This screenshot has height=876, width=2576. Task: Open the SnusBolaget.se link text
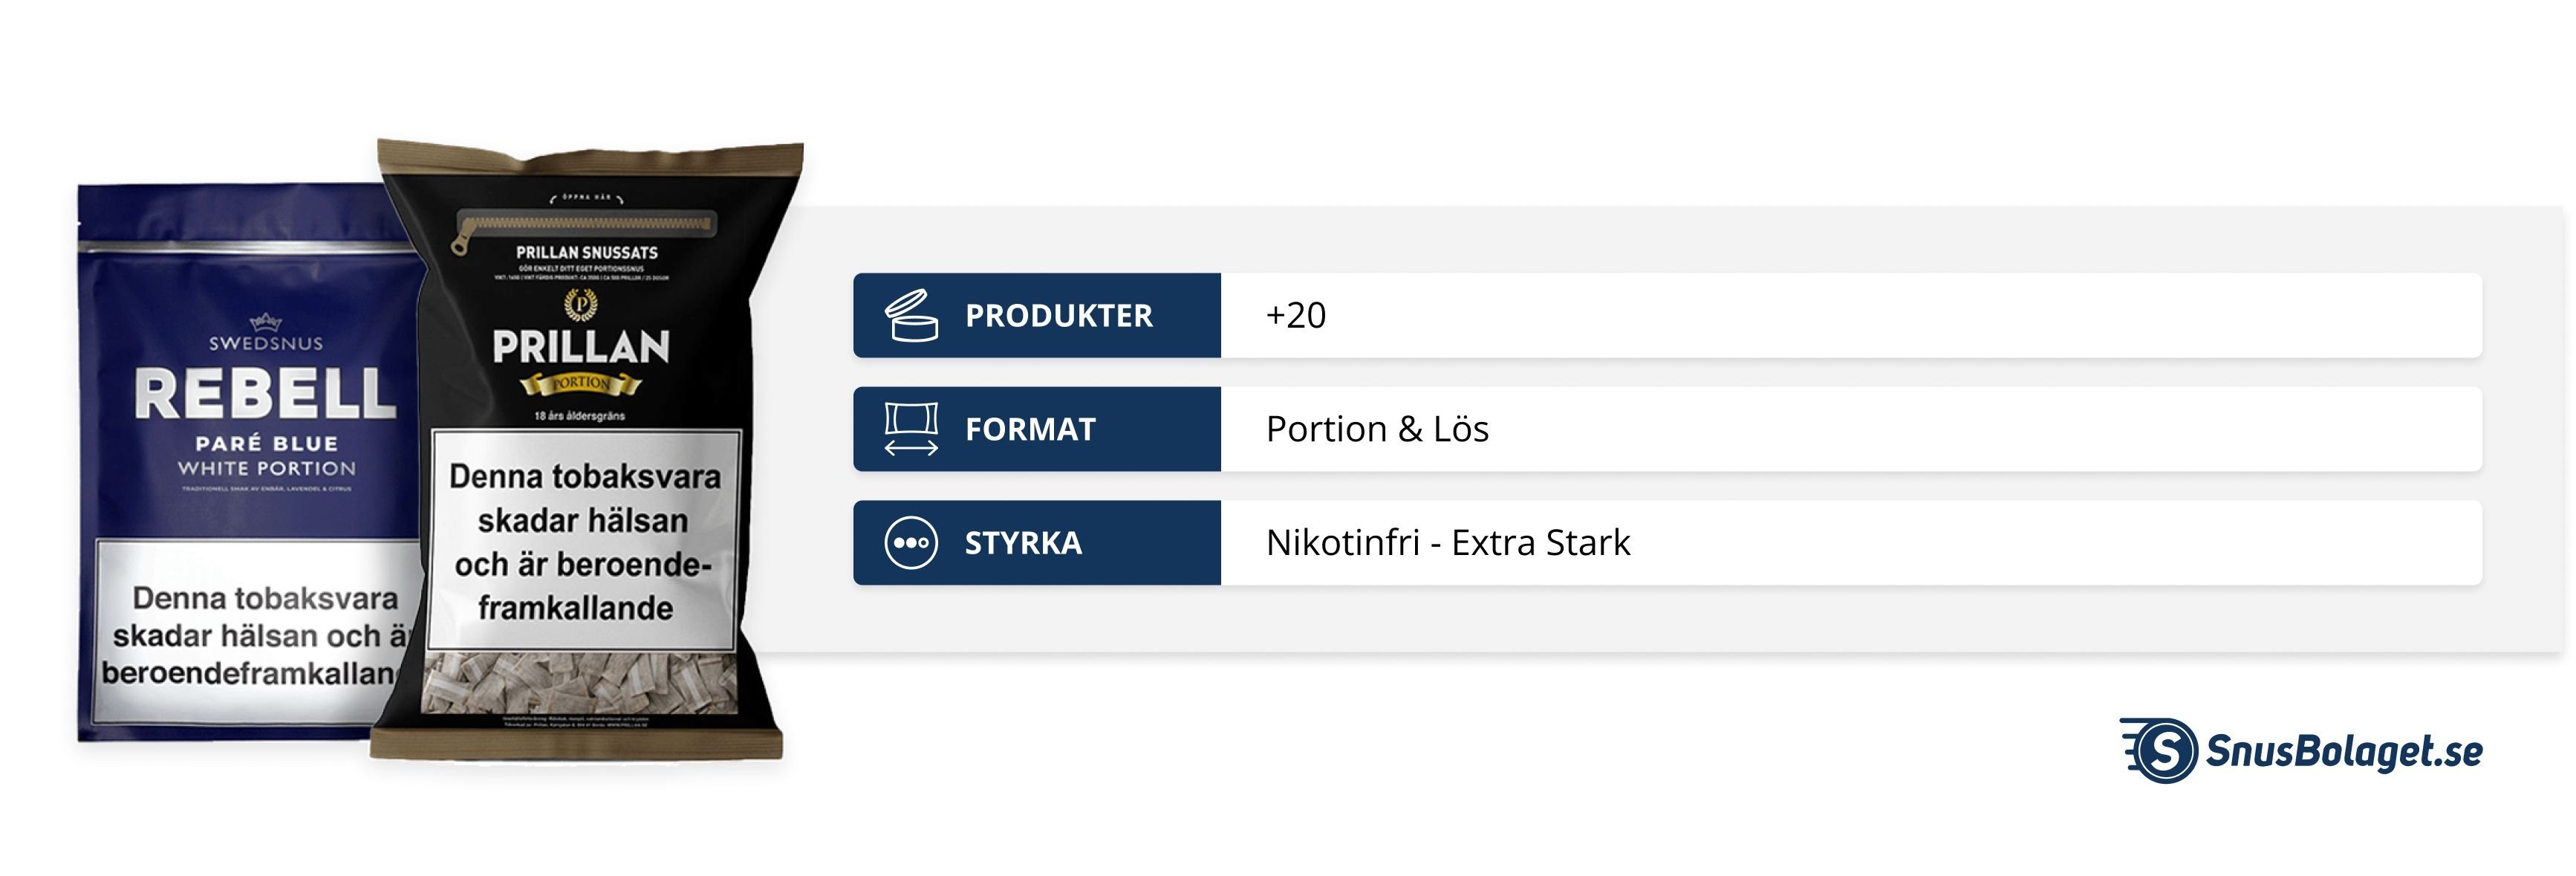click(2343, 751)
